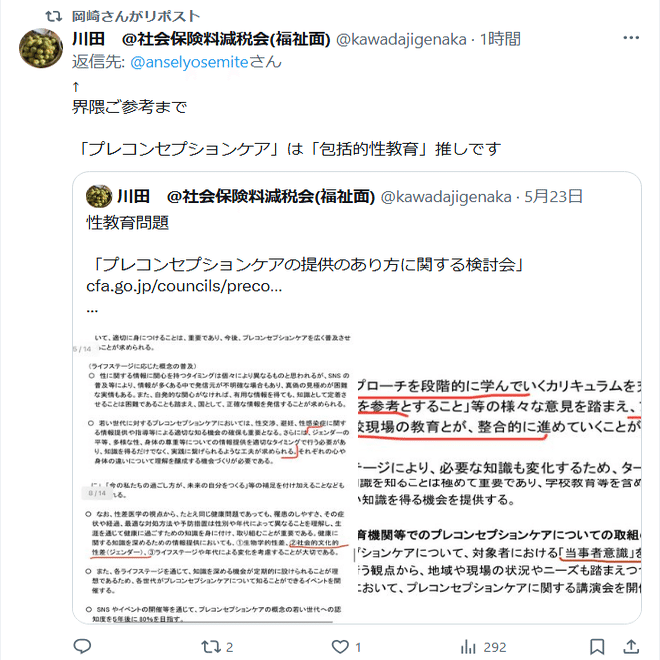
Task: Click the reply speech bubble icon
Action: 82,646
